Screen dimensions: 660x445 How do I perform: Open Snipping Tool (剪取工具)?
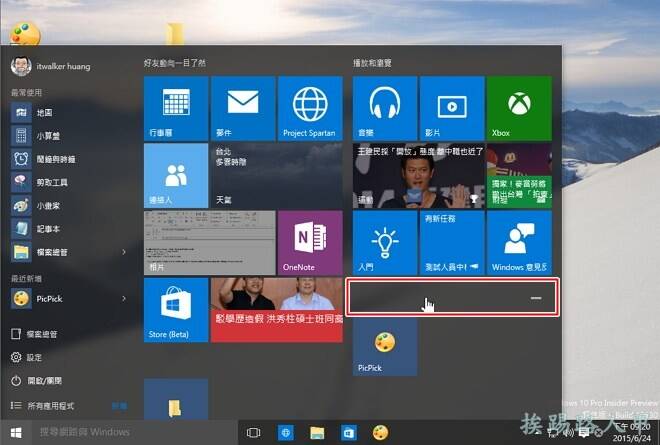[x=69, y=182]
